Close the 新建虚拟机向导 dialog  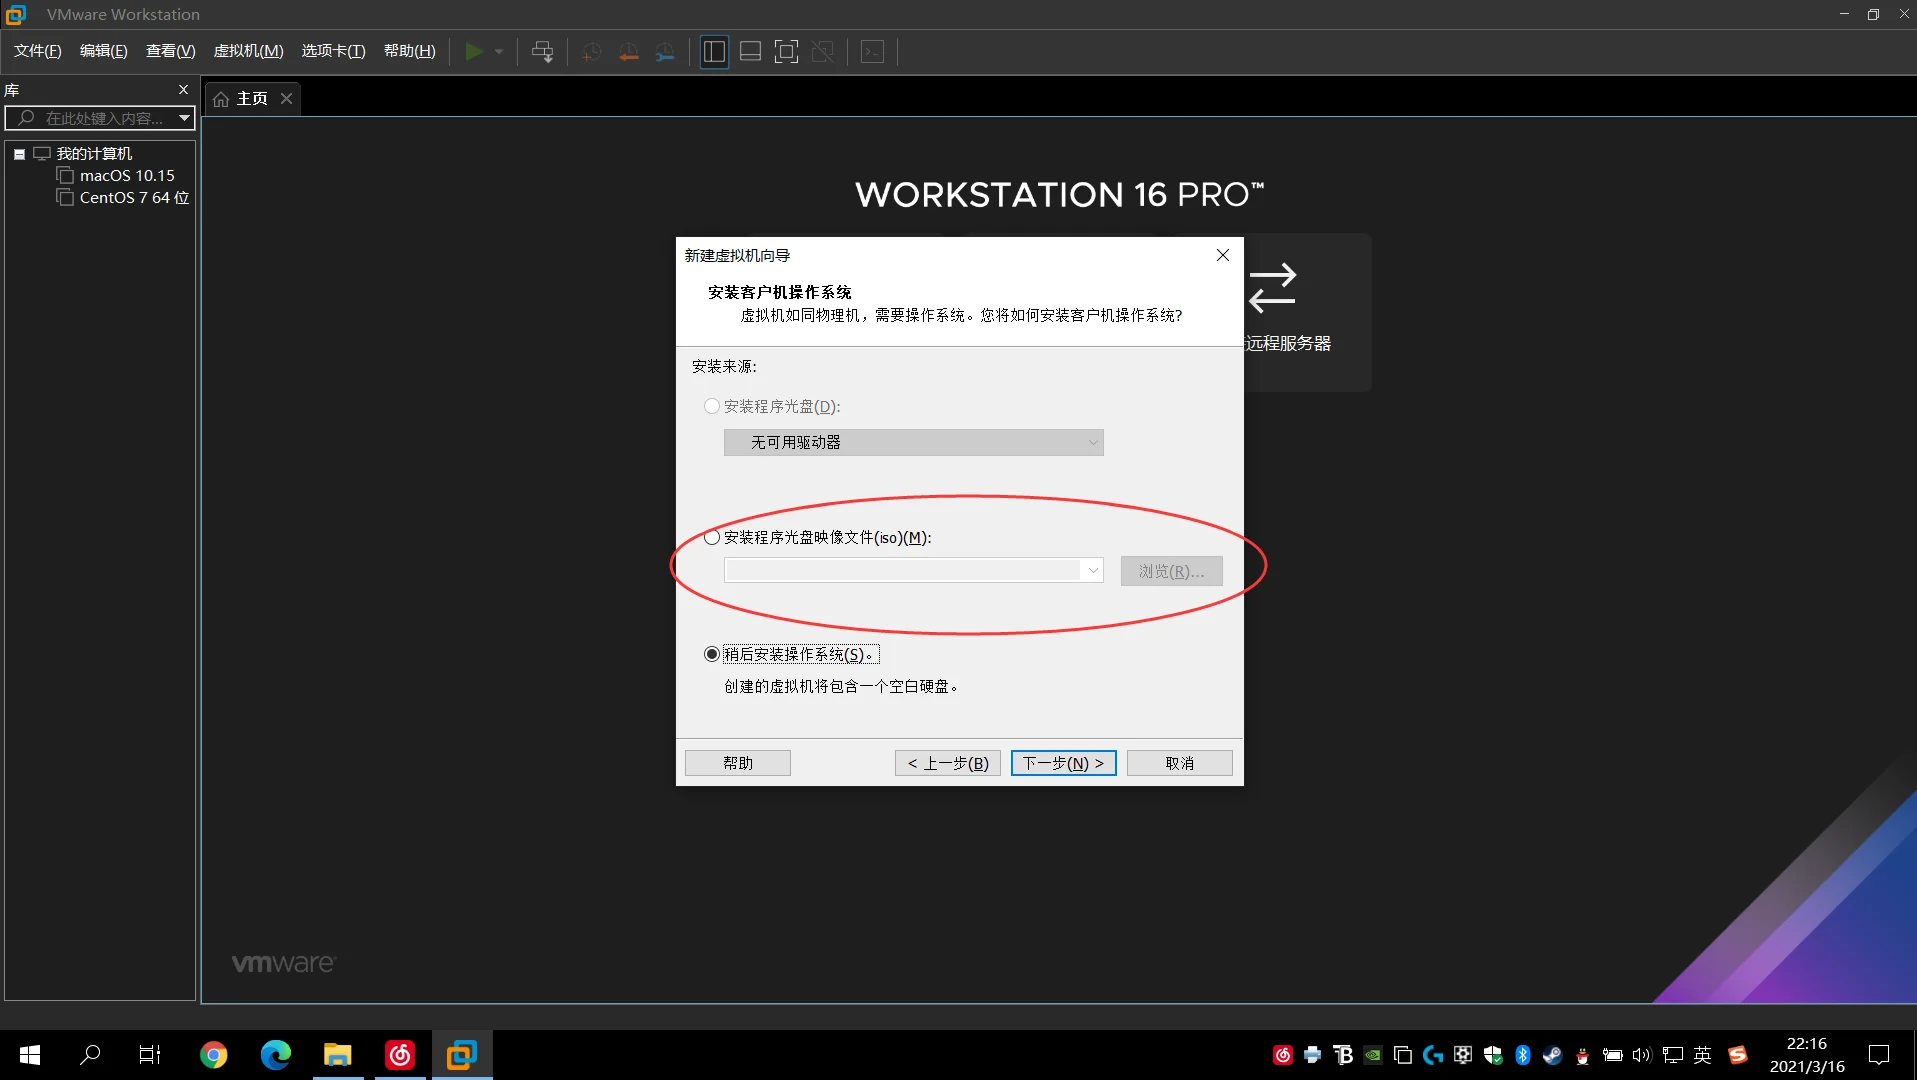coord(1223,255)
